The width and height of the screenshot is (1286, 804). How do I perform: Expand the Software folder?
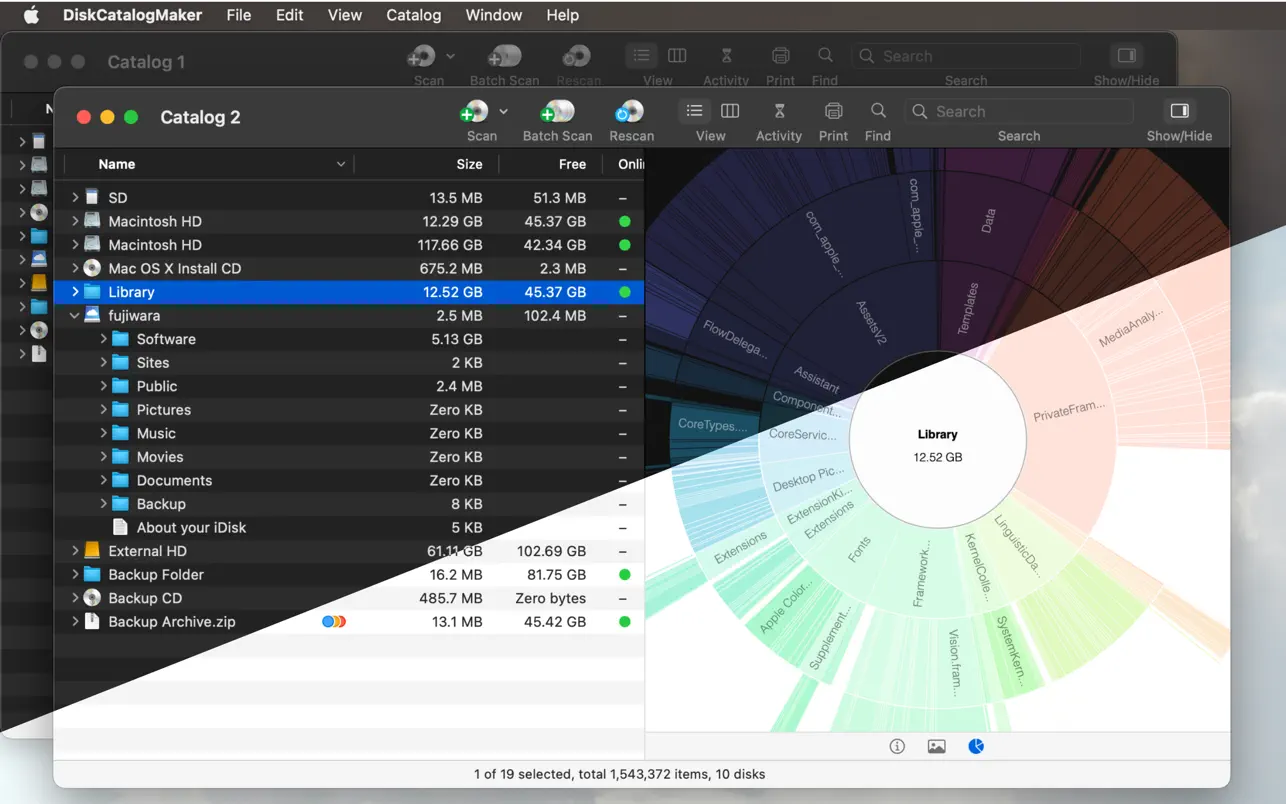point(103,339)
